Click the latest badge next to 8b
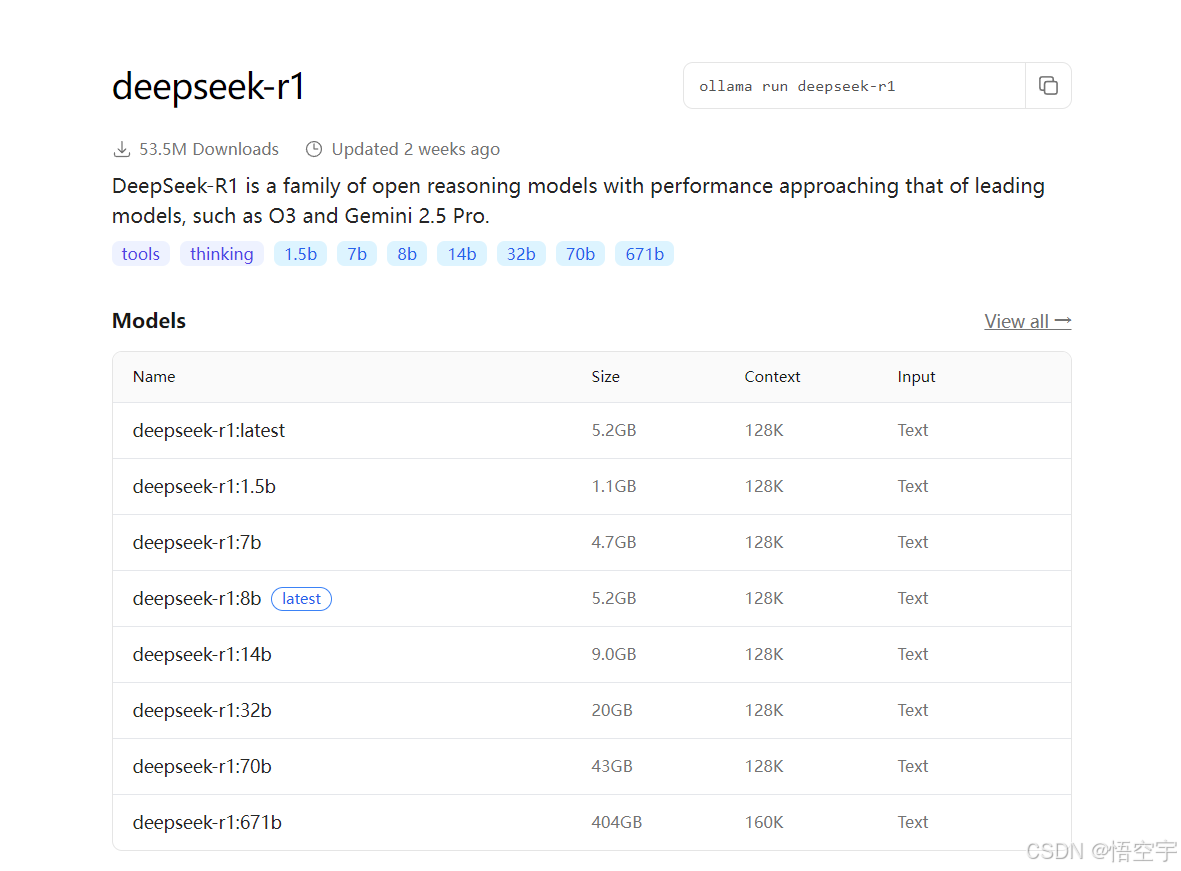Screen dimensions: 1181x871 tap(301, 598)
